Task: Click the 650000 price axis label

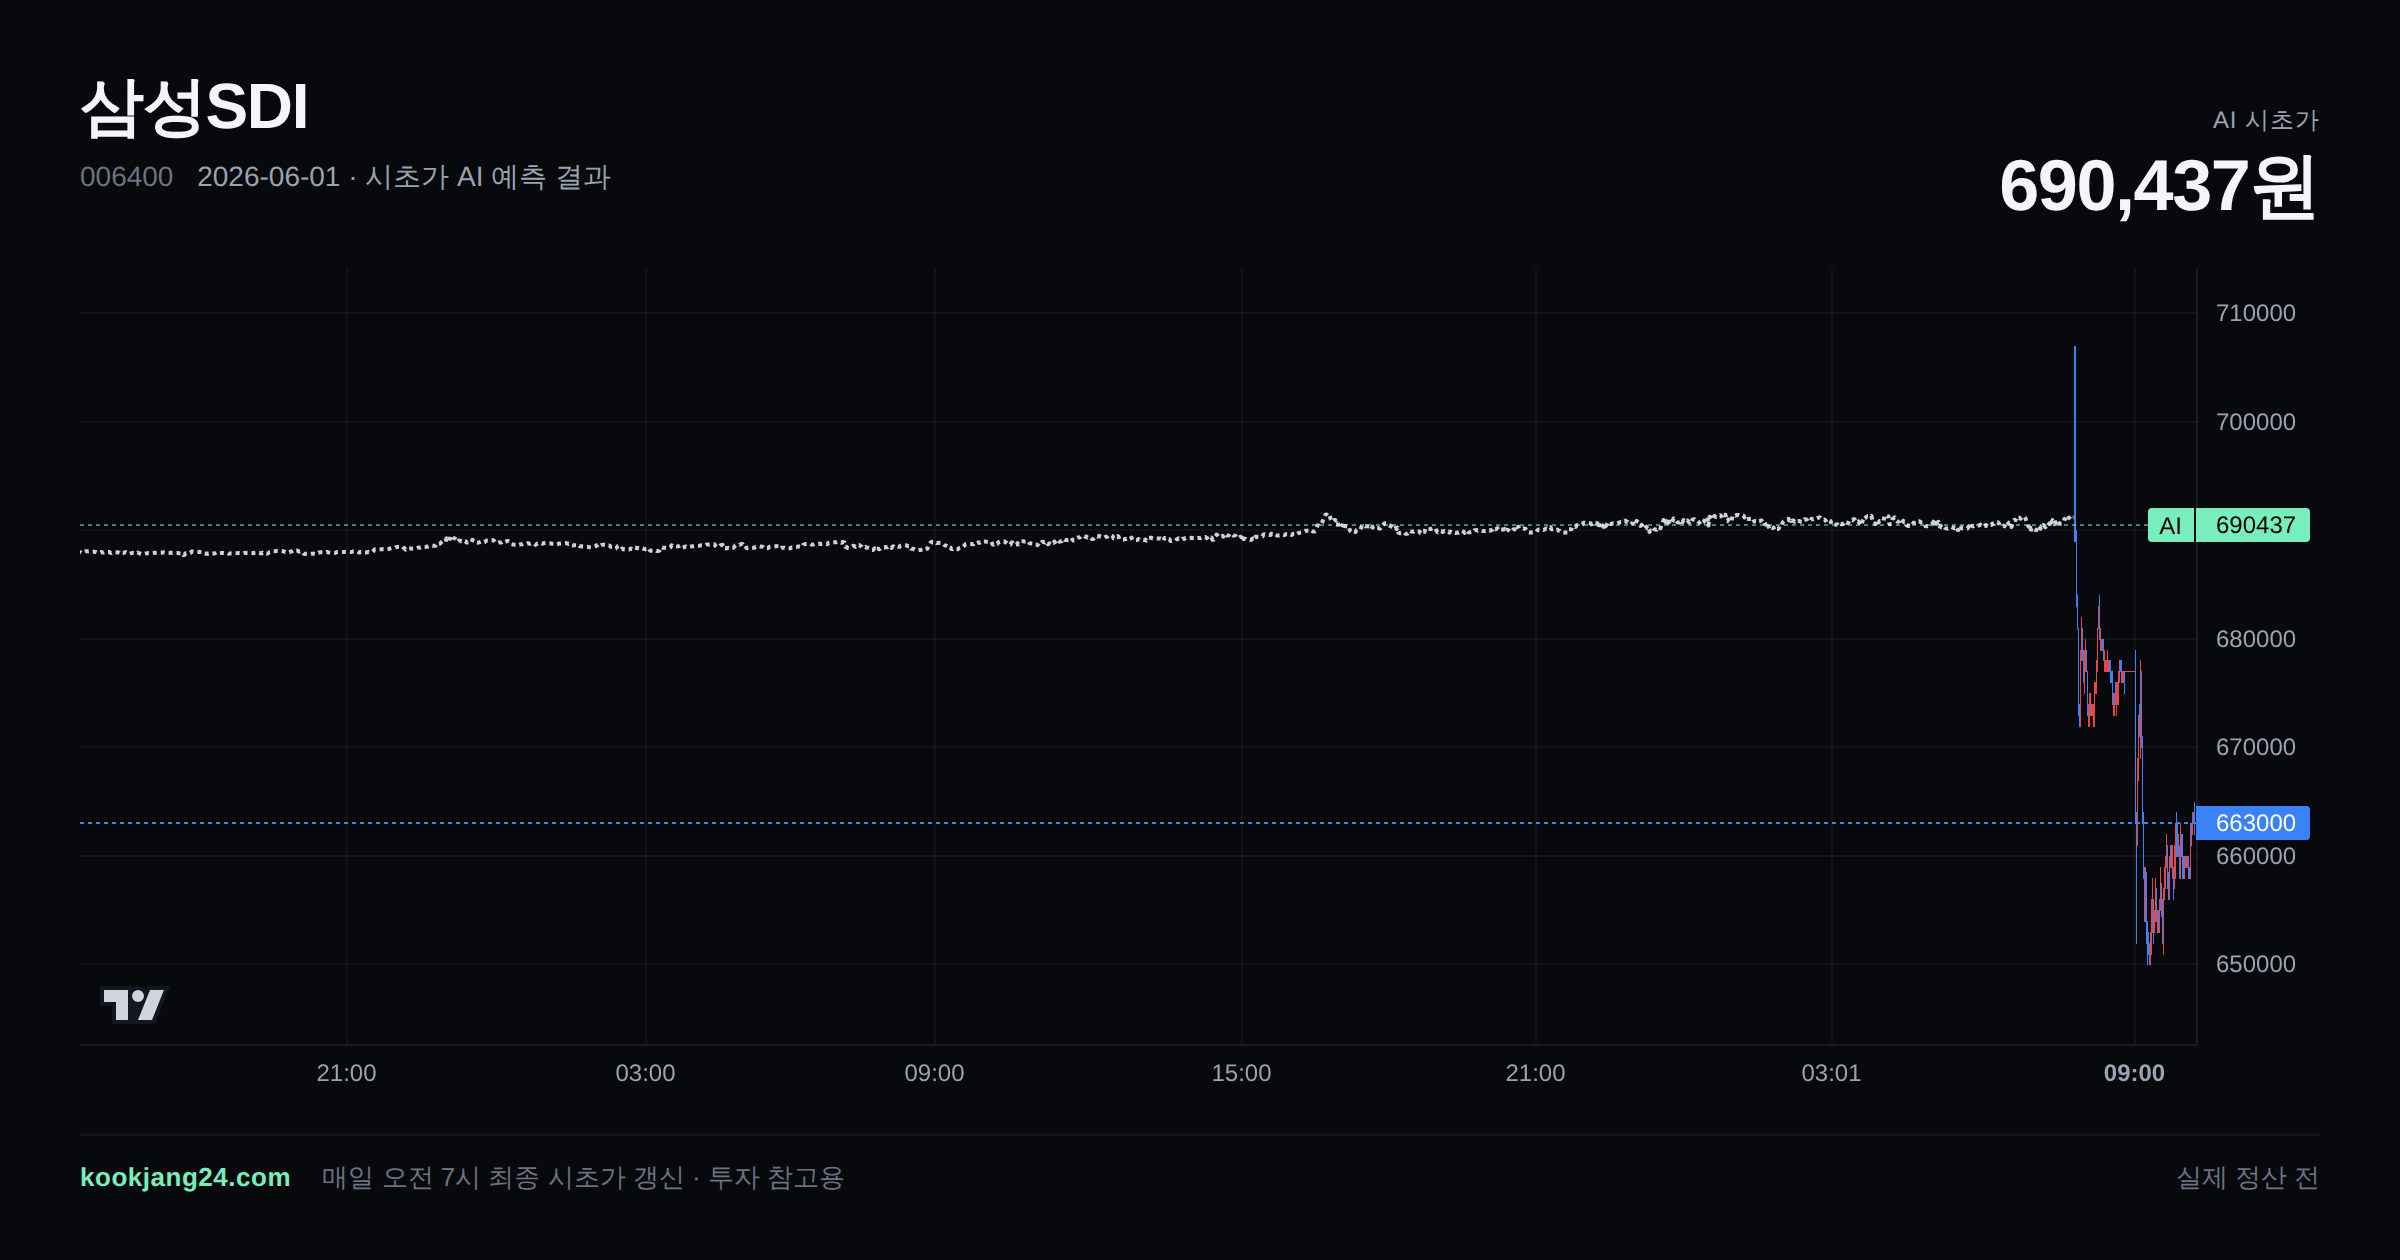Action: [x=2255, y=964]
